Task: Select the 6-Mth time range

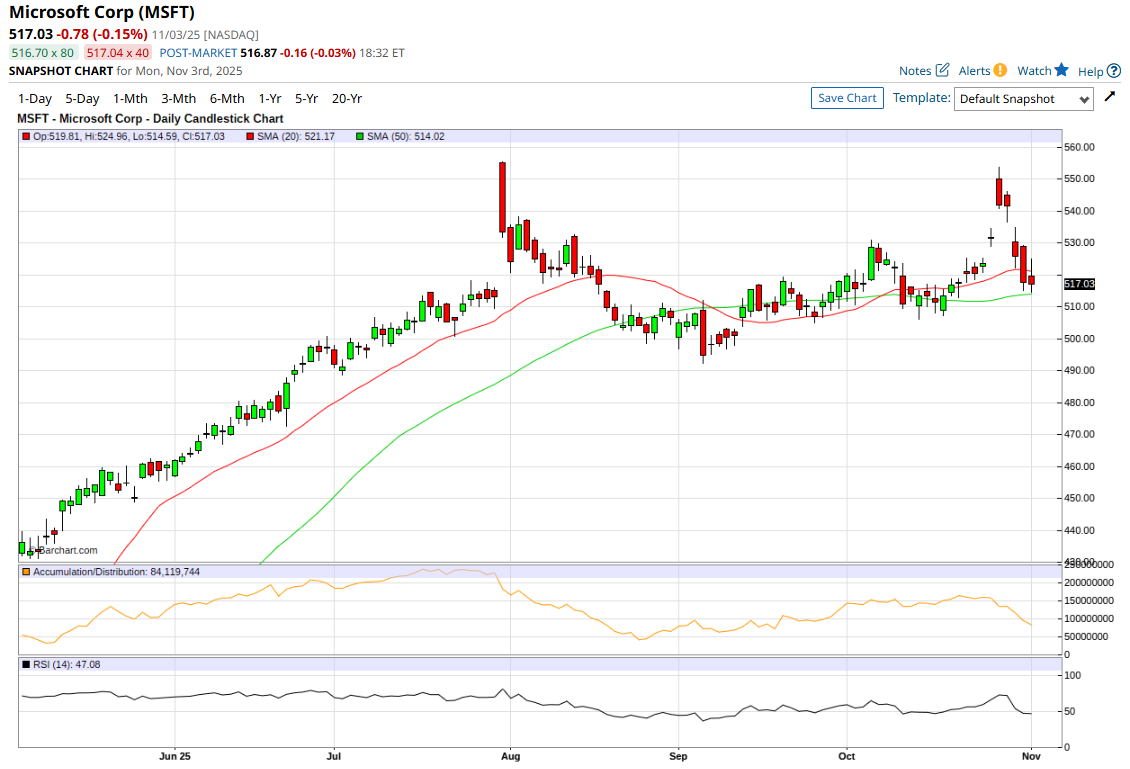Action: click(x=227, y=99)
